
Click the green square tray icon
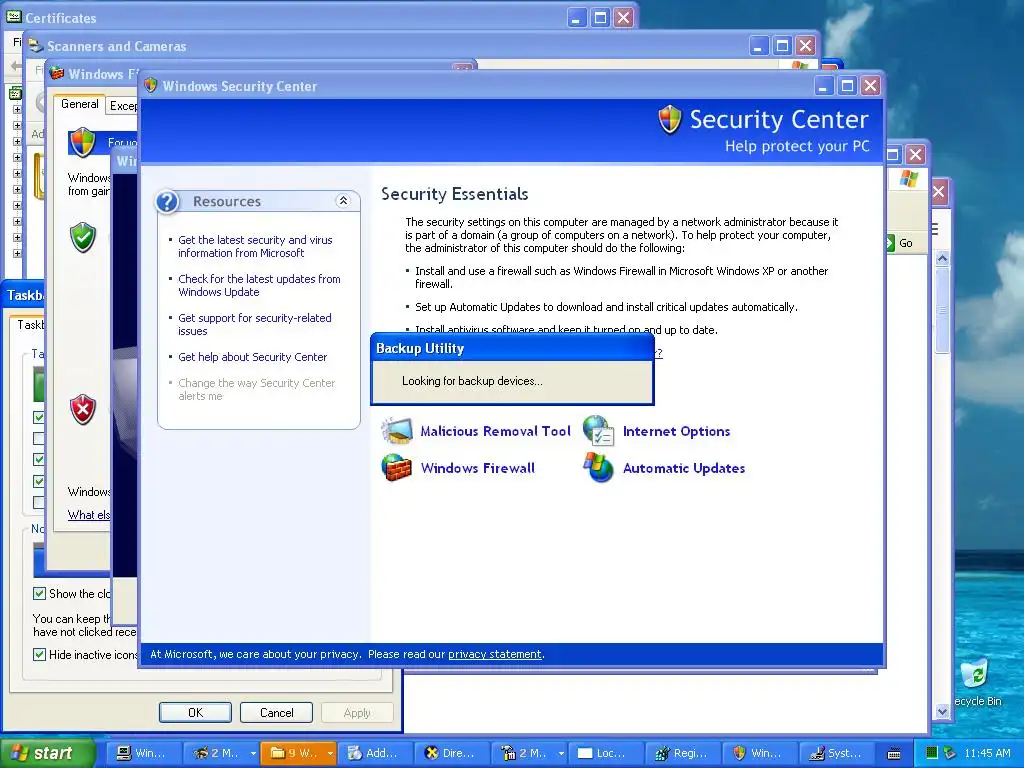pyautogui.click(x=932, y=753)
